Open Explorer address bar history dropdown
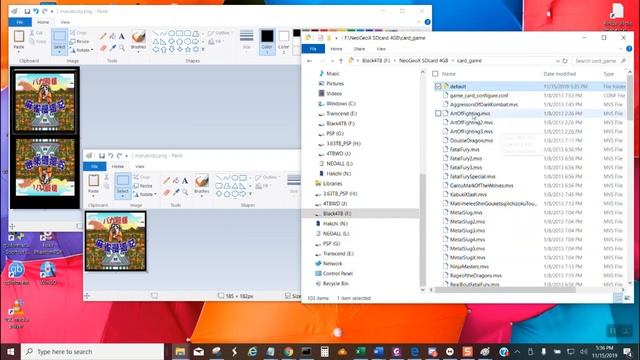The image size is (640, 360). pyautogui.click(x=558, y=61)
